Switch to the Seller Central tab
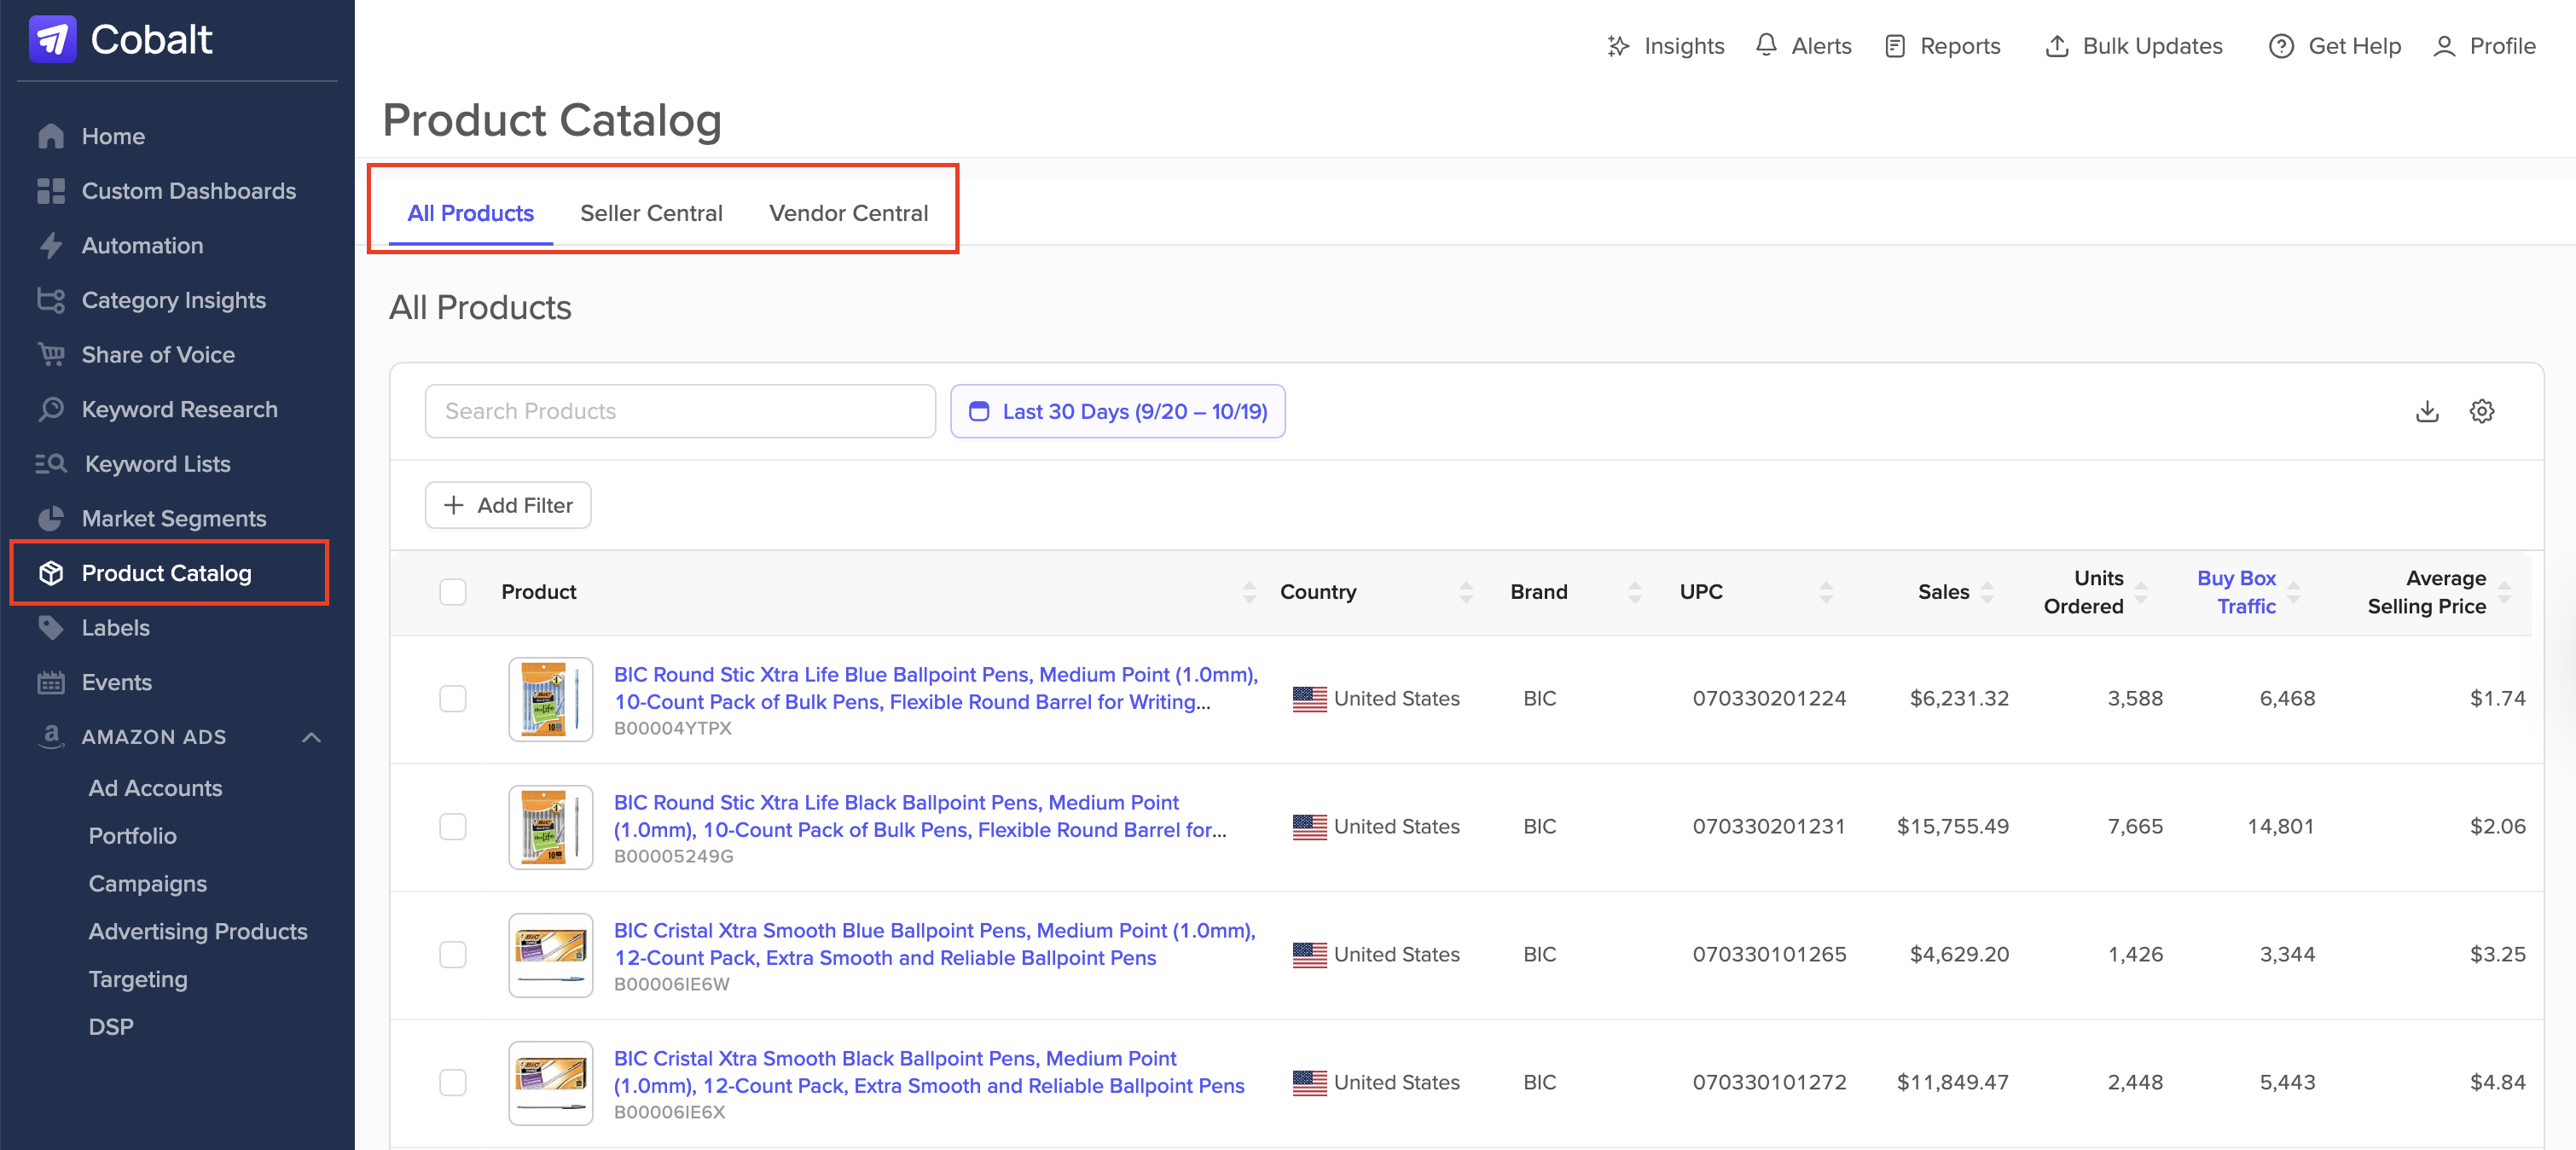The height and width of the screenshot is (1150, 2576). pos(651,213)
